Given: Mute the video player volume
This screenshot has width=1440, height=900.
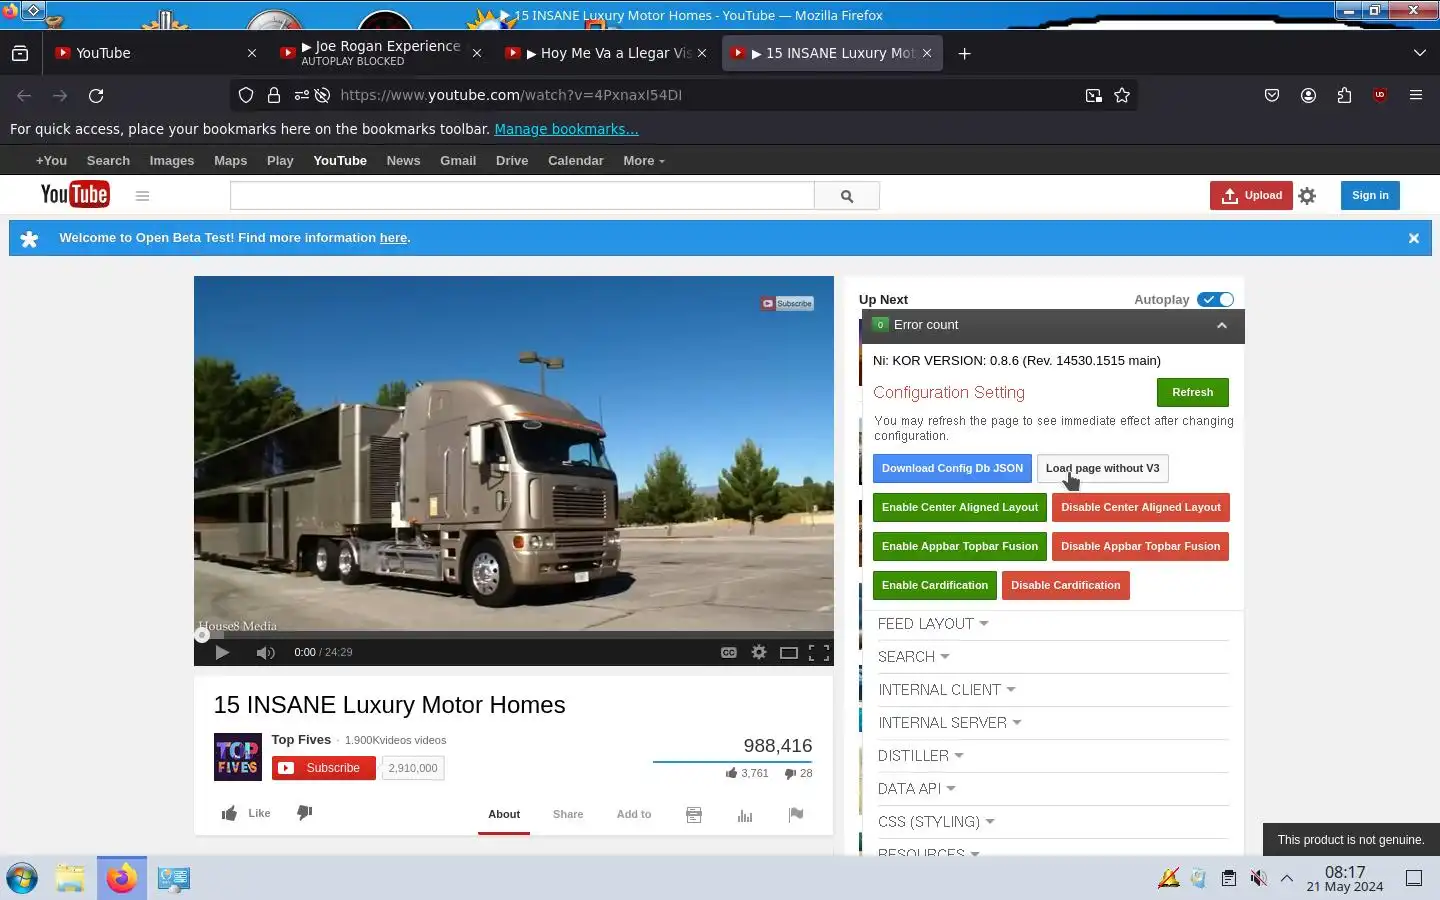Looking at the screenshot, I should point(265,652).
